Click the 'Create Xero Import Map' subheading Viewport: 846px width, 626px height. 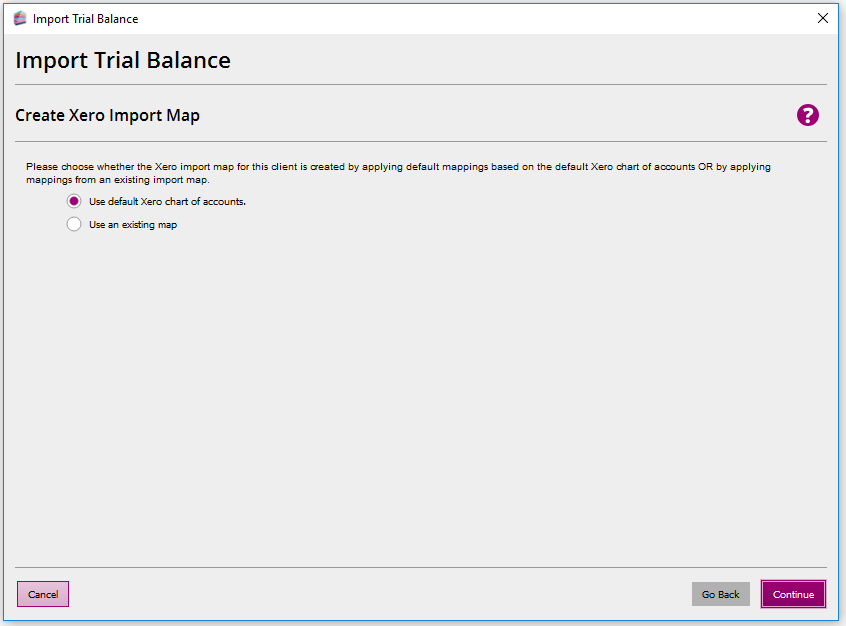click(x=107, y=115)
